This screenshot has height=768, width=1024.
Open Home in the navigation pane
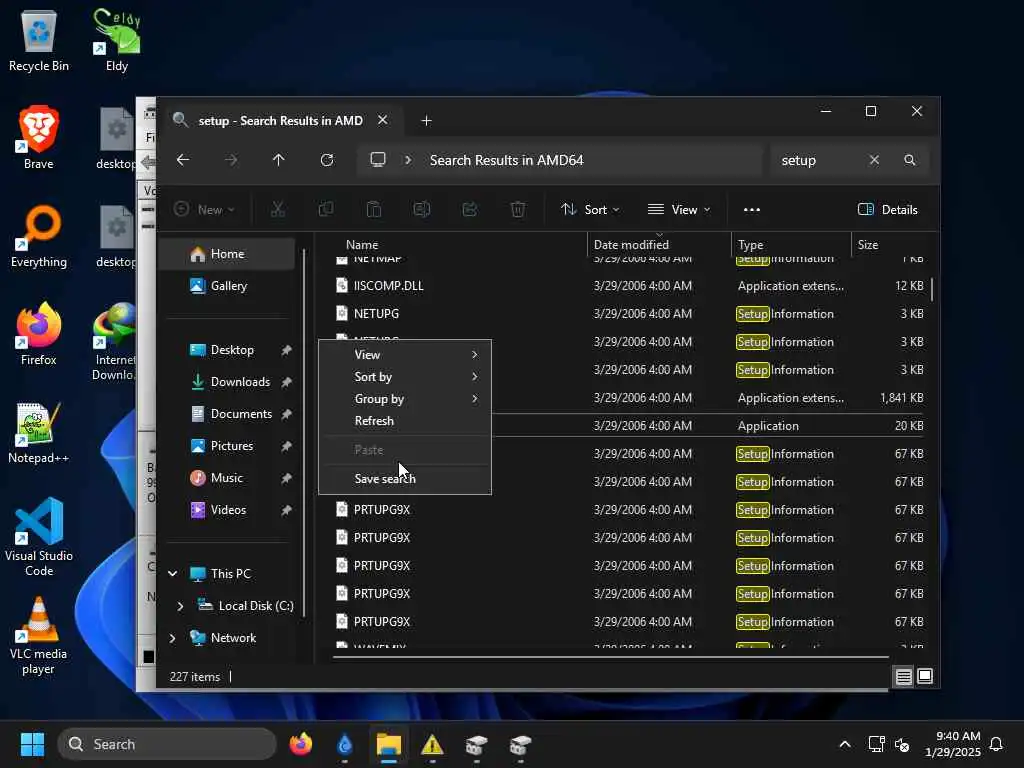point(227,254)
